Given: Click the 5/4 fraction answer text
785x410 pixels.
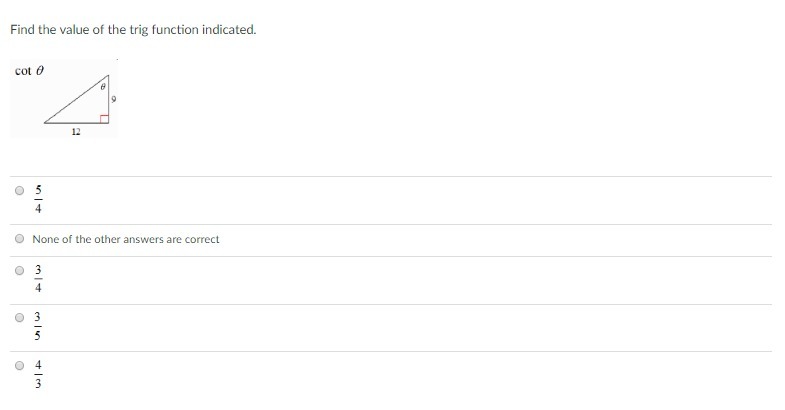Looking at the screenshot, I should pos(39,200).
